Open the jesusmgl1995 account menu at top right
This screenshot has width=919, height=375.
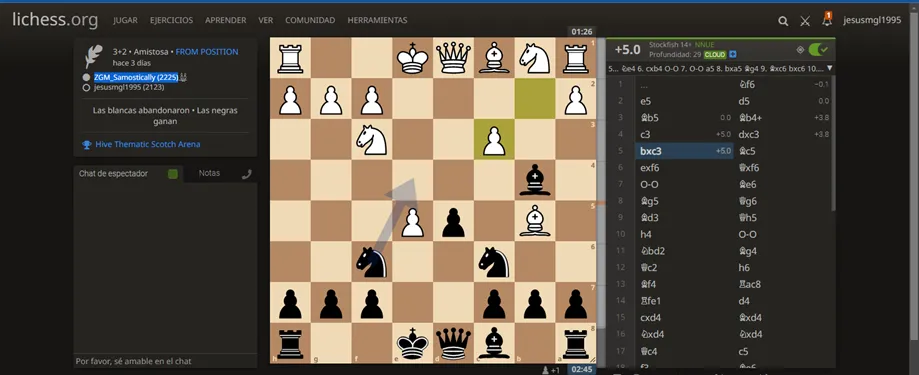tap(872, 21)
